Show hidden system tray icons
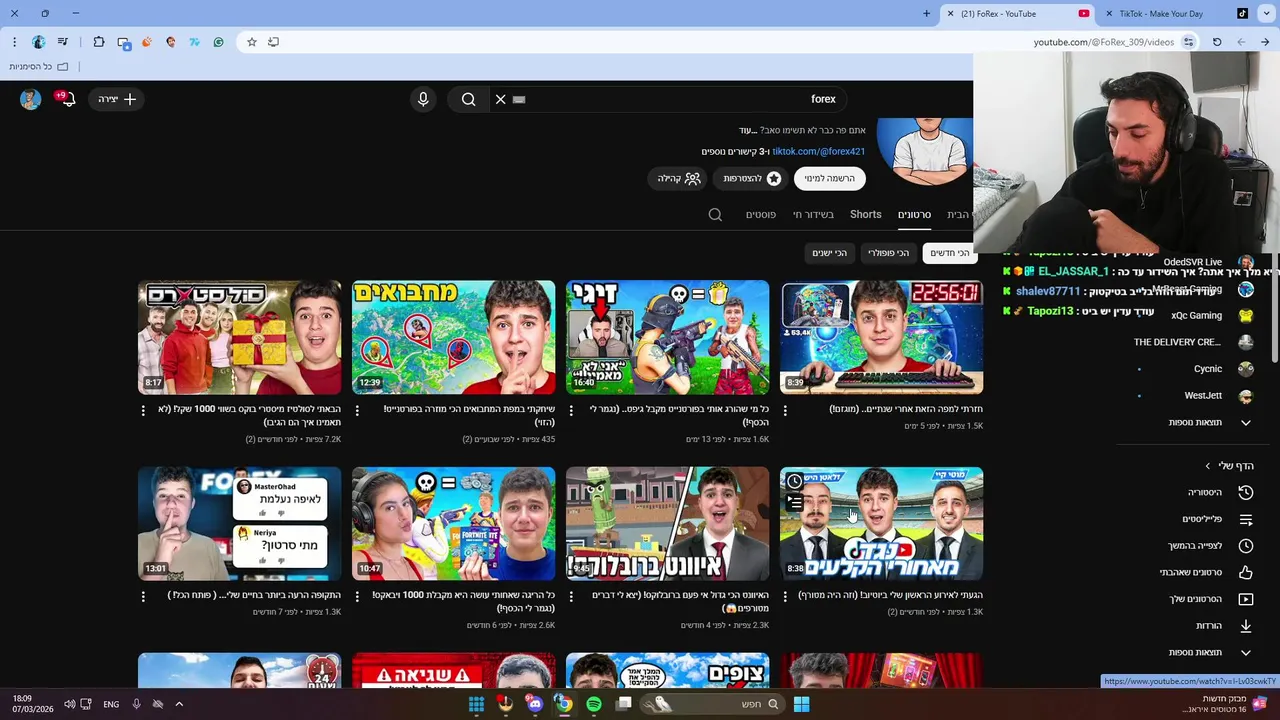The image size is (1280, 720). (x=179, y=704)
